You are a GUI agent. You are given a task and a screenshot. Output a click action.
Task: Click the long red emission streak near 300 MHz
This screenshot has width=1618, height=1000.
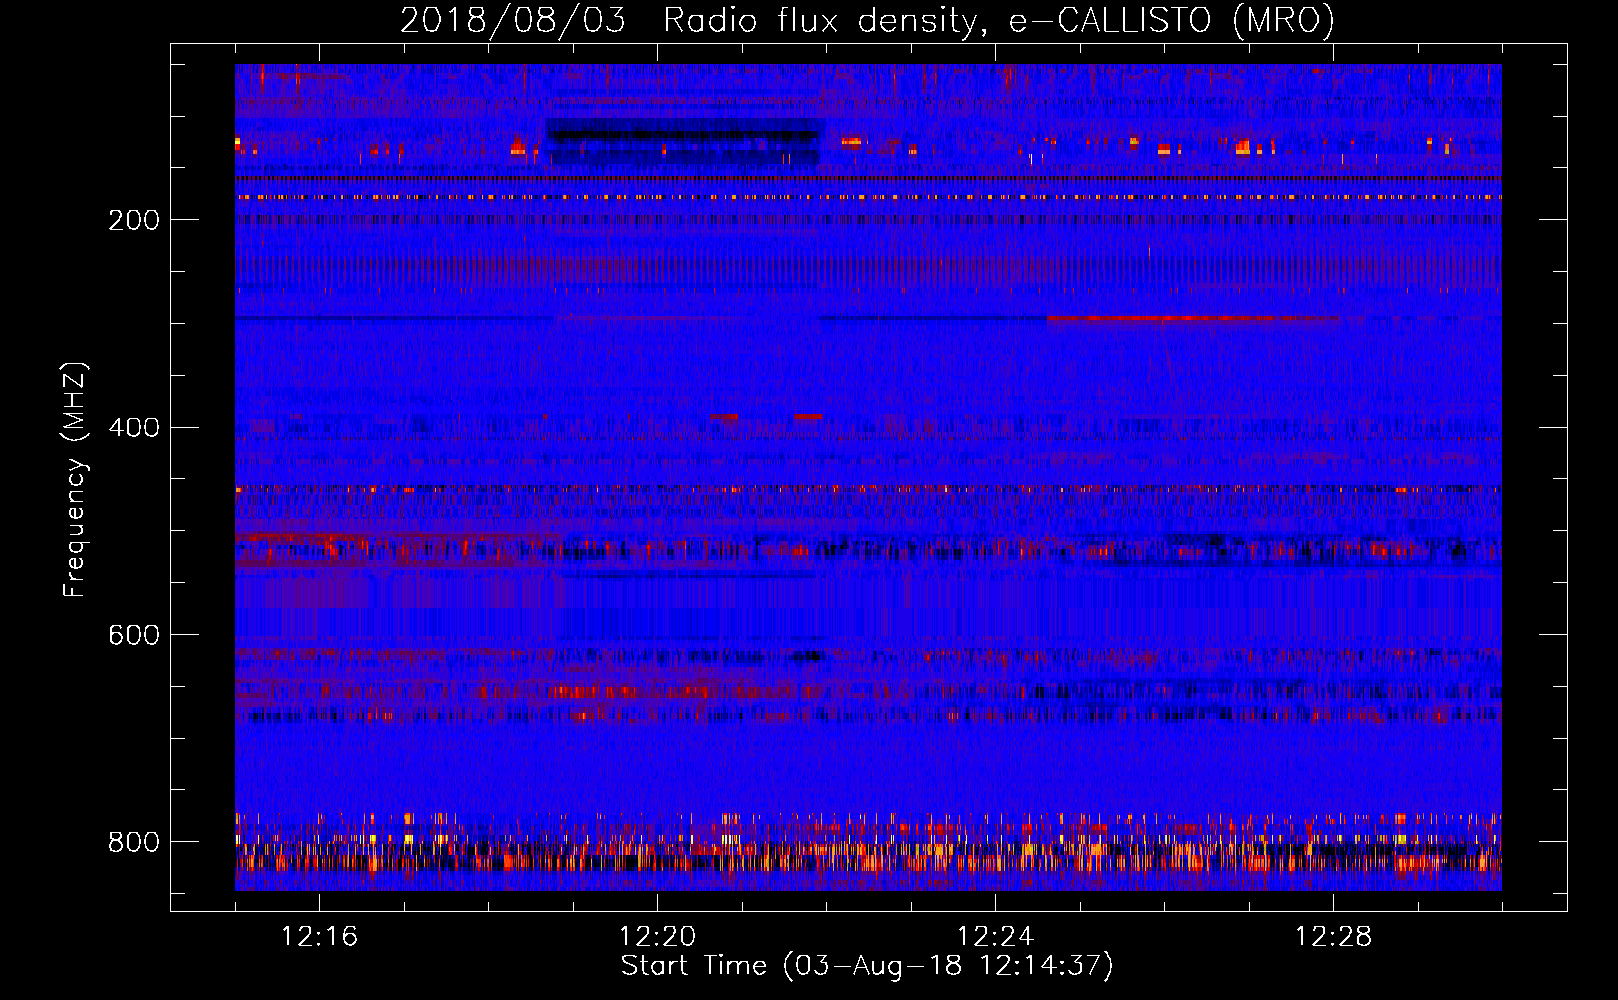click(x=1192, y=319)
